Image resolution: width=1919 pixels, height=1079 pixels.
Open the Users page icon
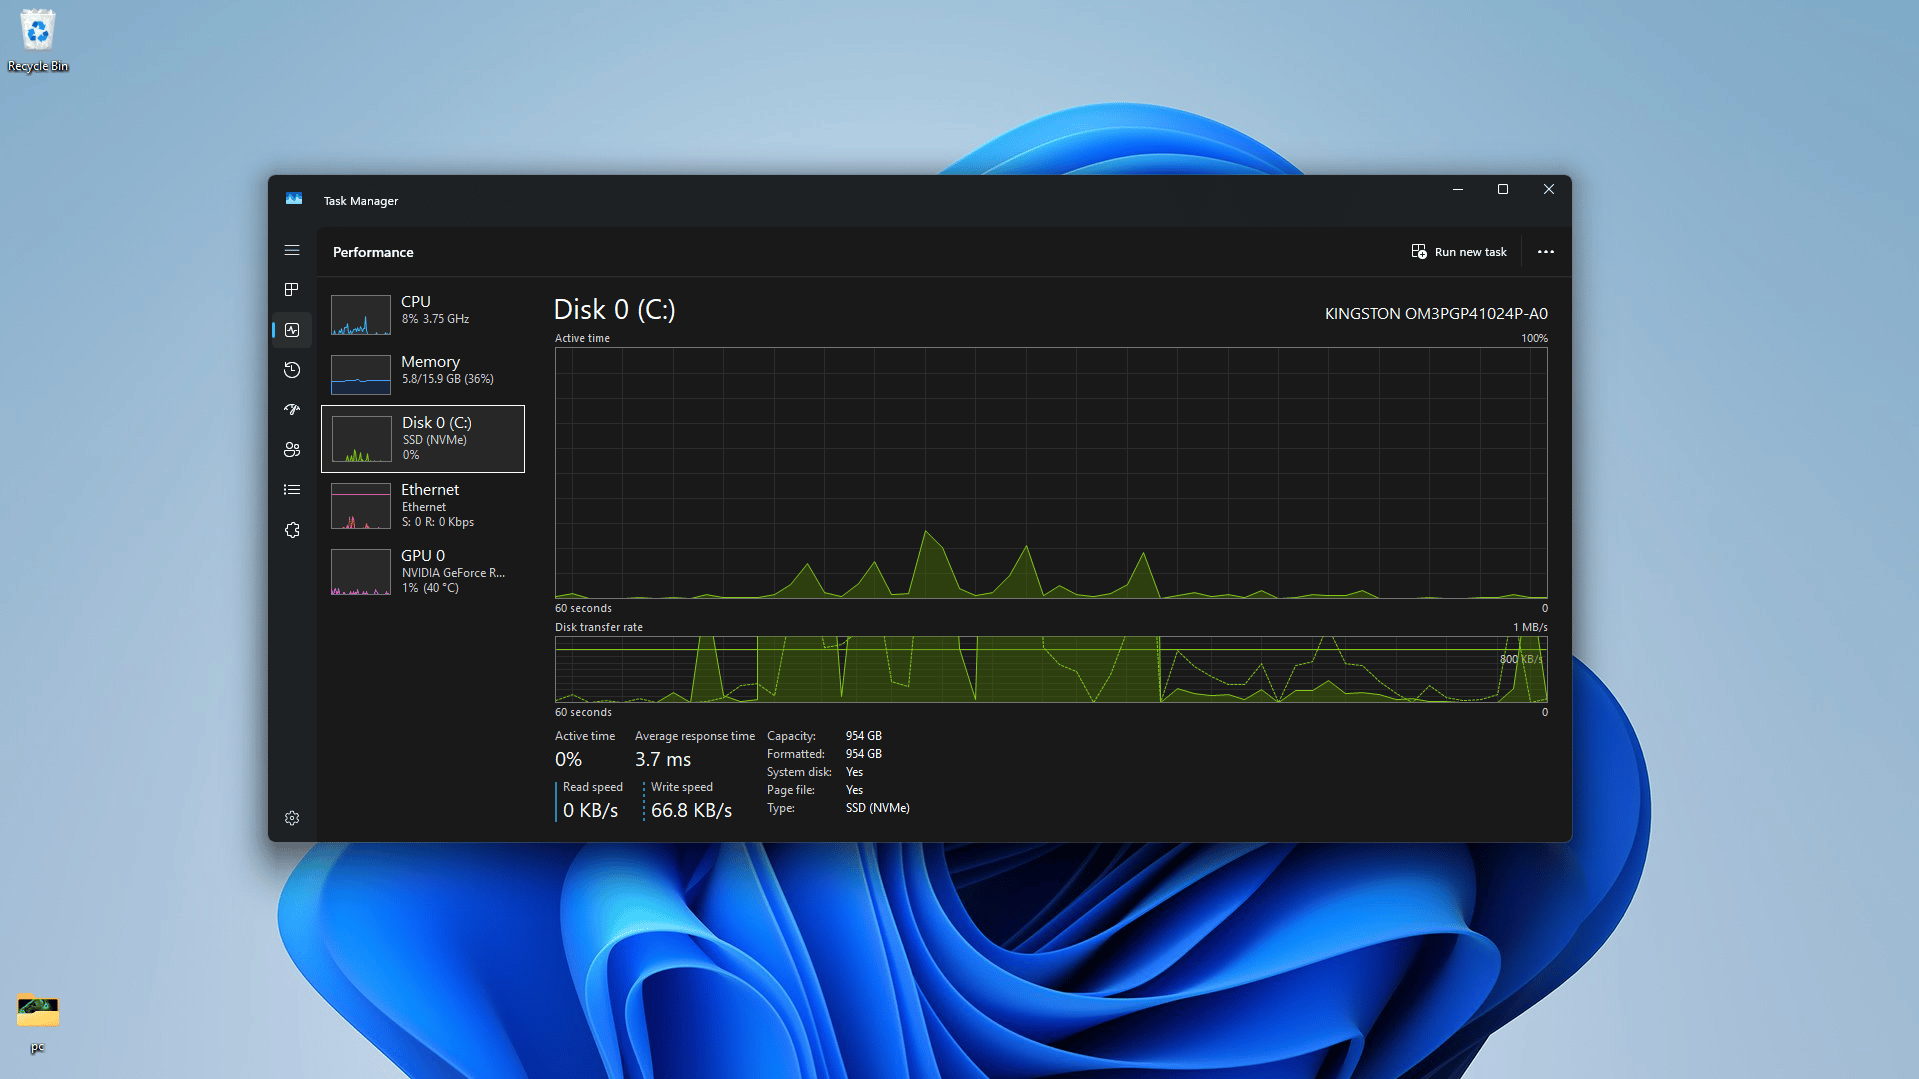tap(292, 450)
